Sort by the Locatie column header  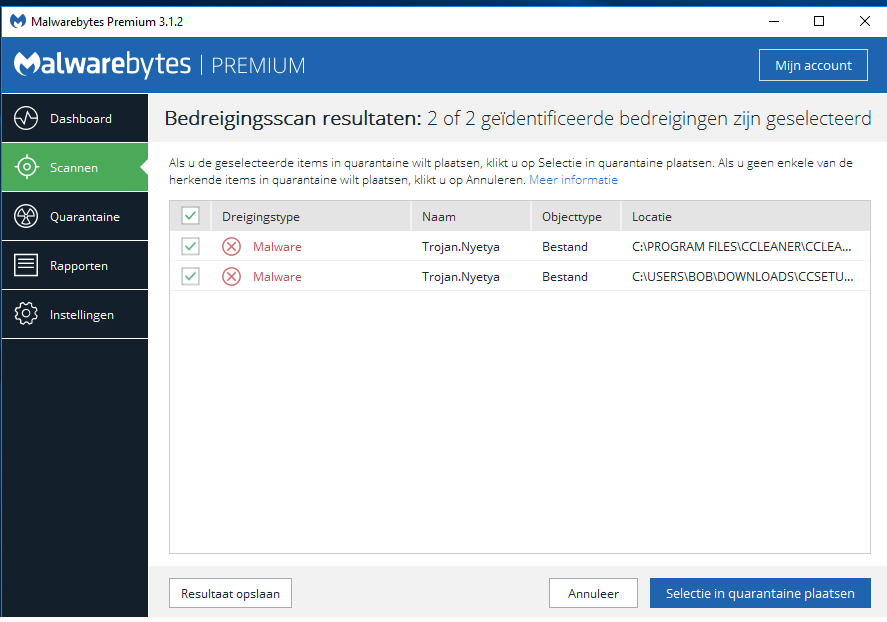(746, 217)
